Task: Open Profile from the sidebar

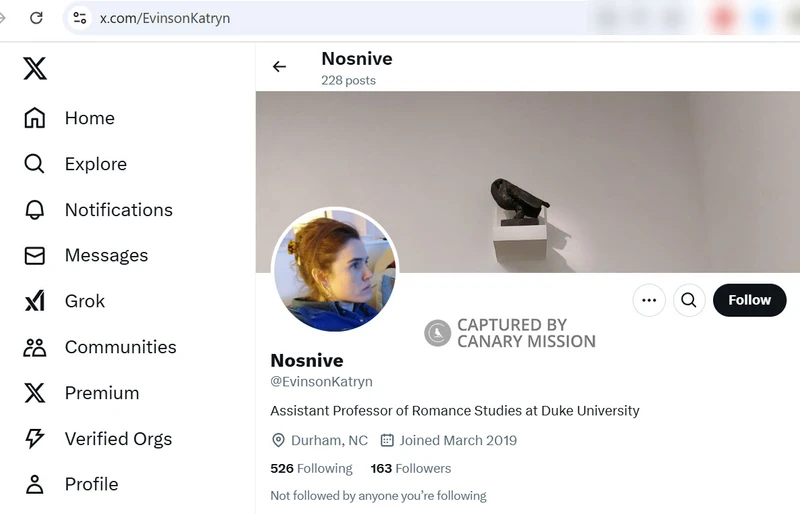Action: coord(71,484)
